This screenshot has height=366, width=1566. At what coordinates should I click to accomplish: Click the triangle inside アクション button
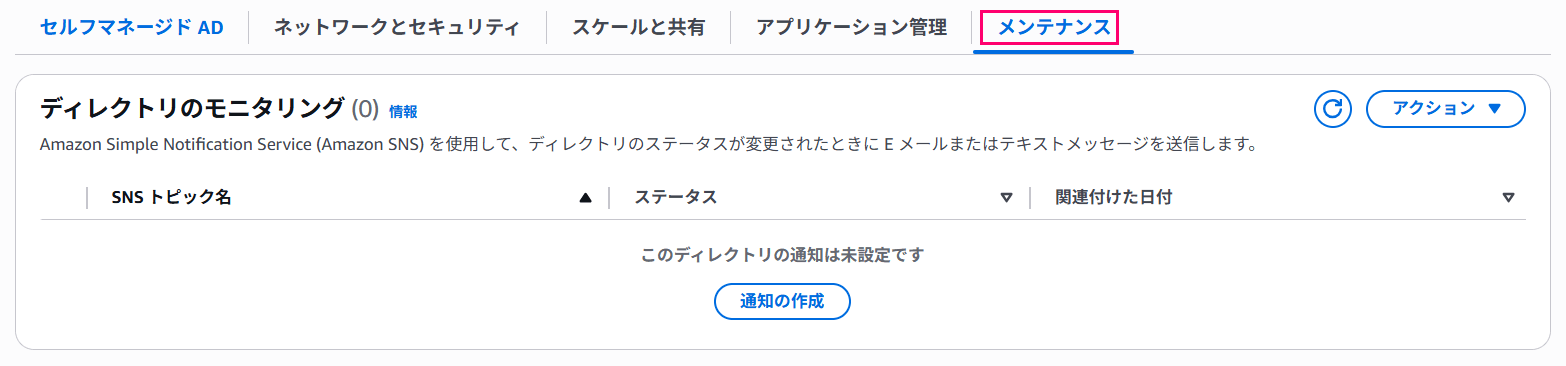click(1495, 109)
